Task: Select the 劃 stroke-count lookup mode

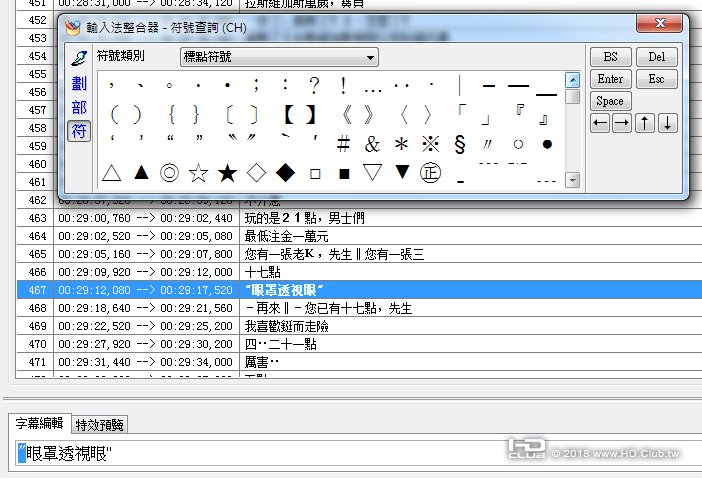Action: click(79, 84)
